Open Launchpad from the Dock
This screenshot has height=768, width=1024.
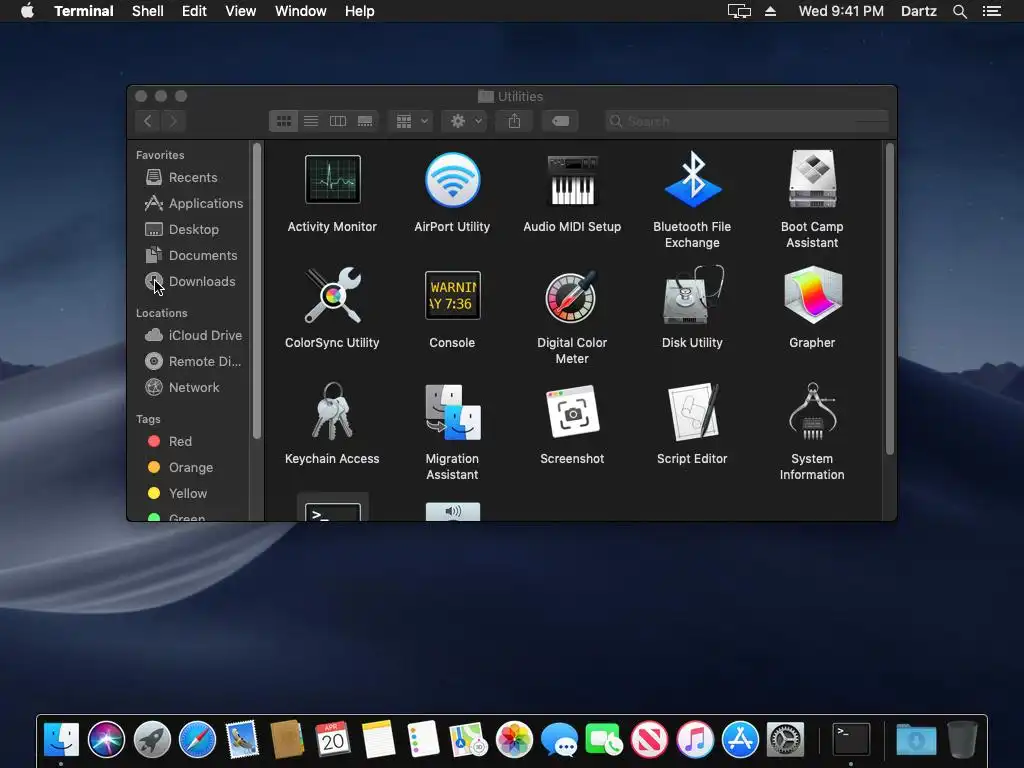point(152,740)
